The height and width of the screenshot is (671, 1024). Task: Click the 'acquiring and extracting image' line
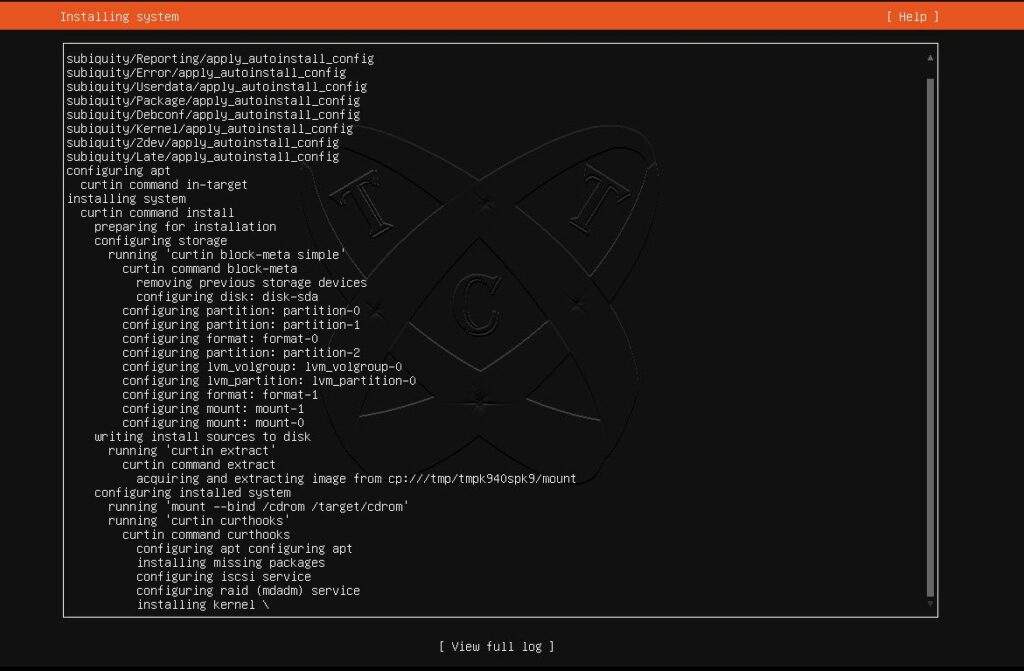(x=357, y=479)
